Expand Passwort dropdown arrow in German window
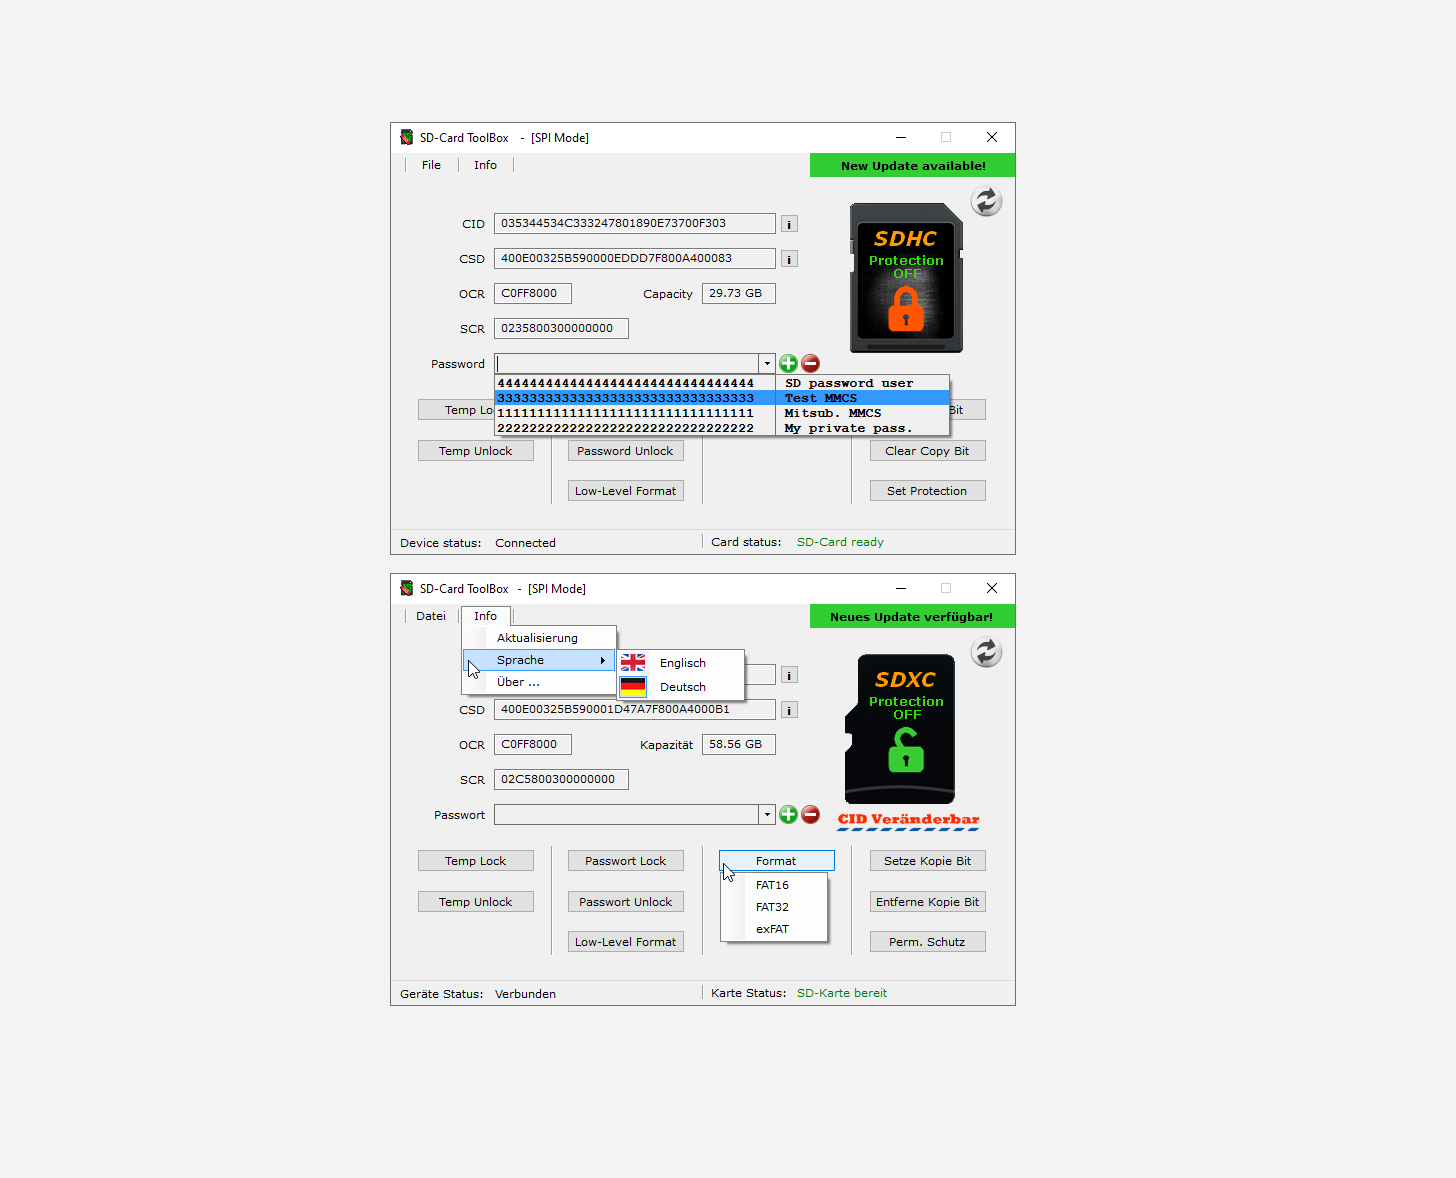 point(767,814)
